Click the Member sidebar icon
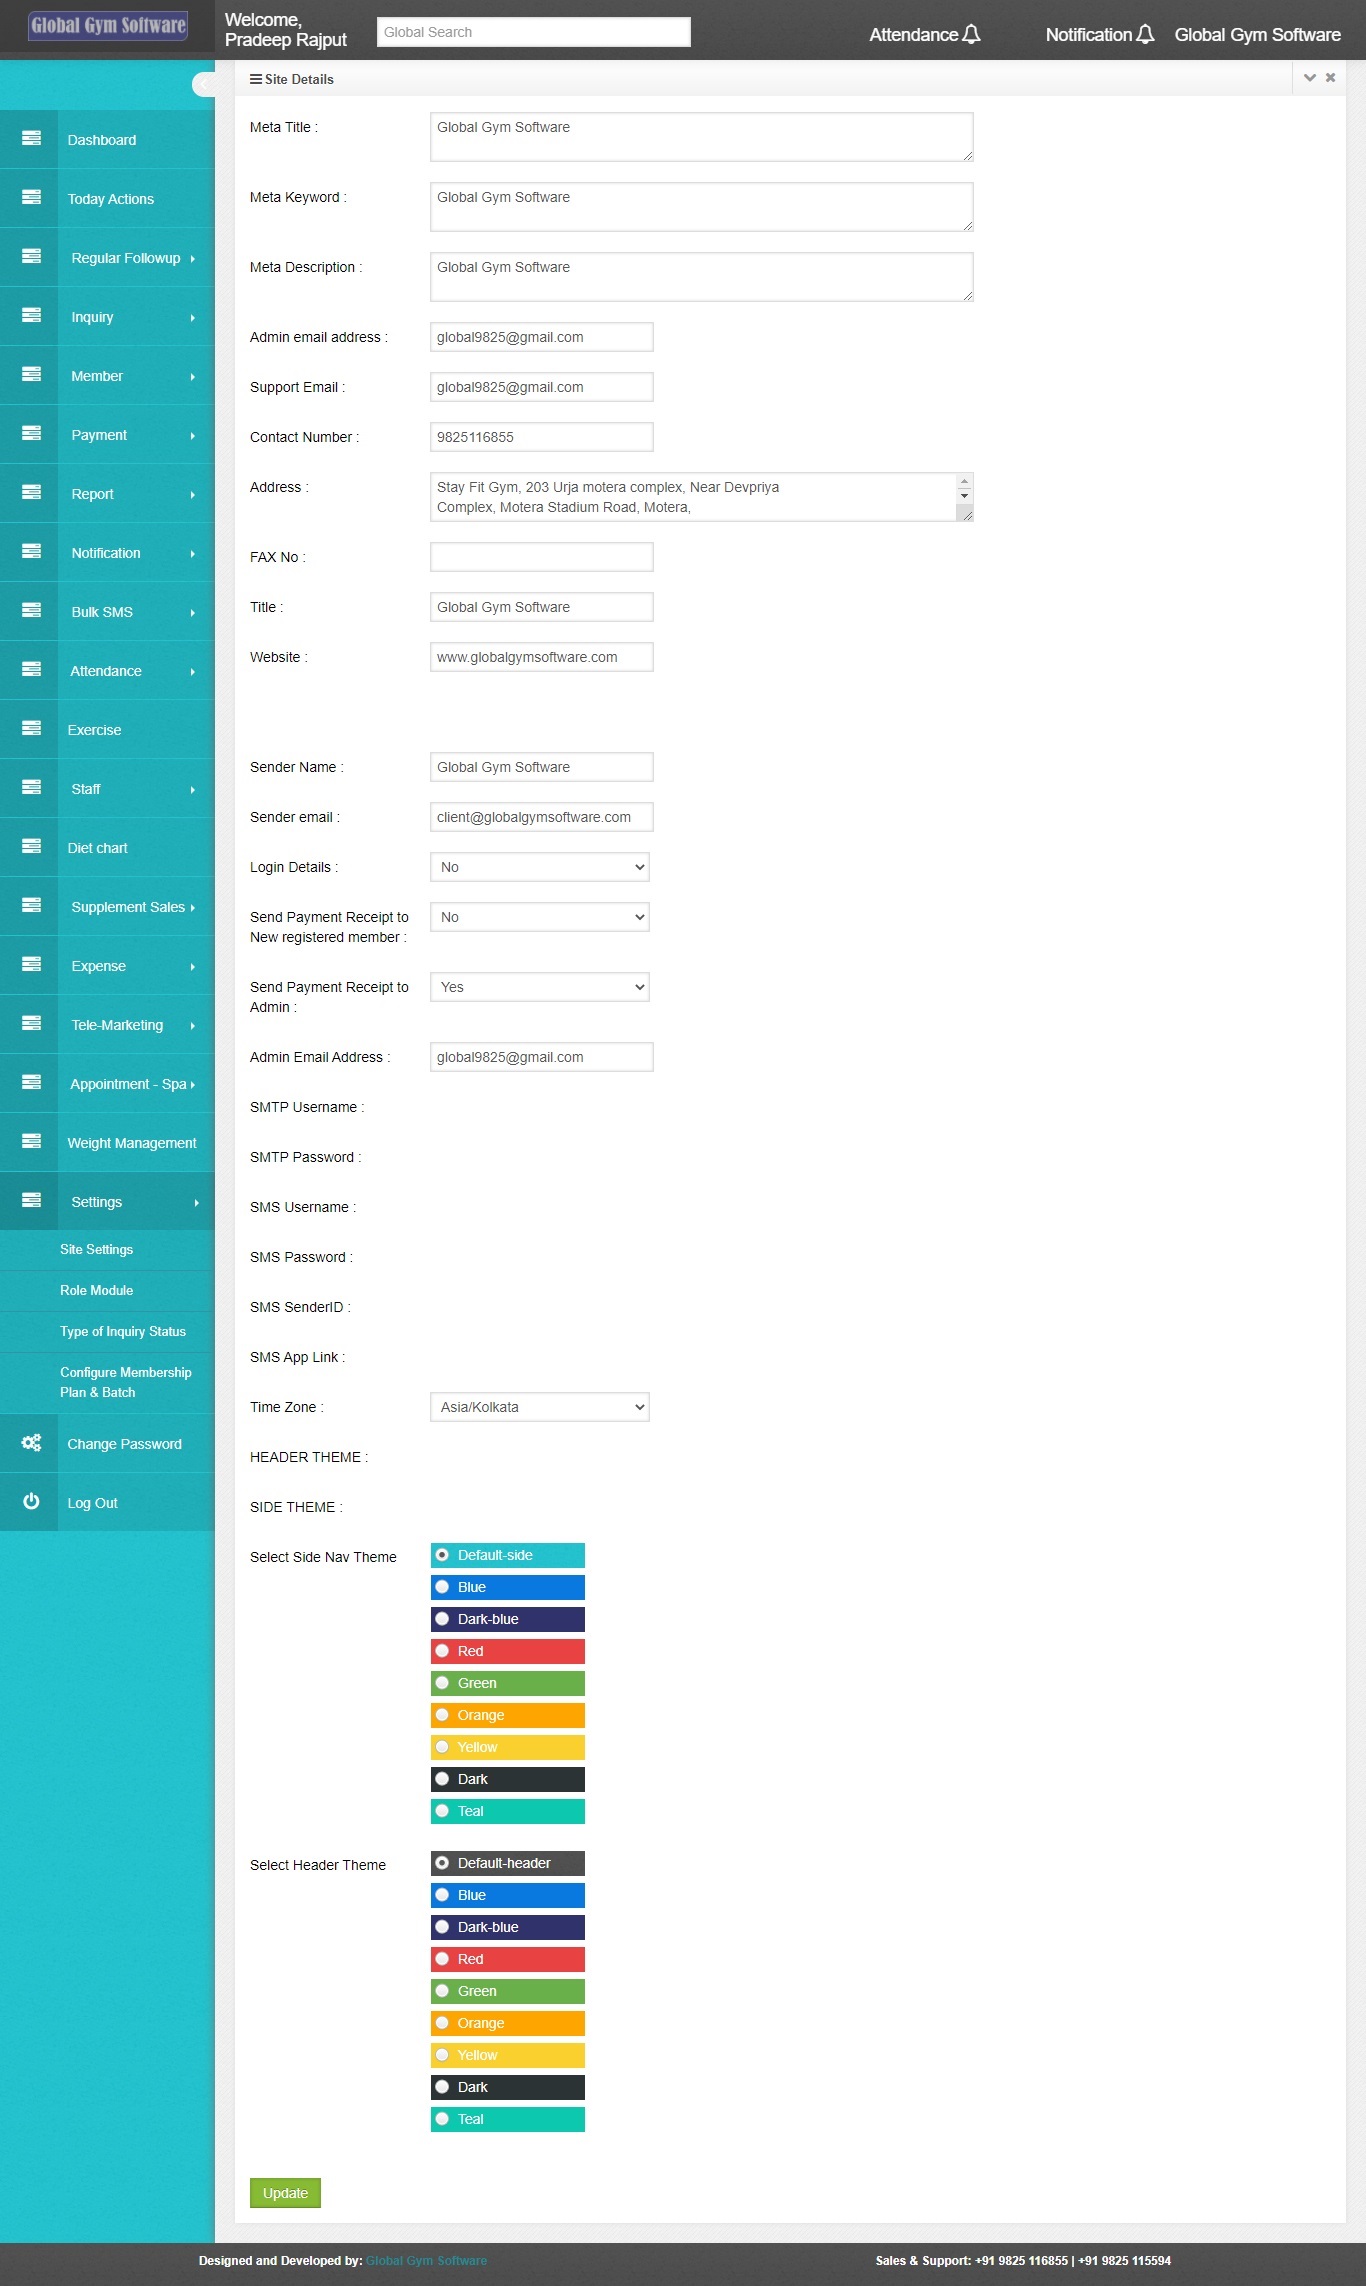This screenshot has height=2286, width=1366. tap(31, 374)
